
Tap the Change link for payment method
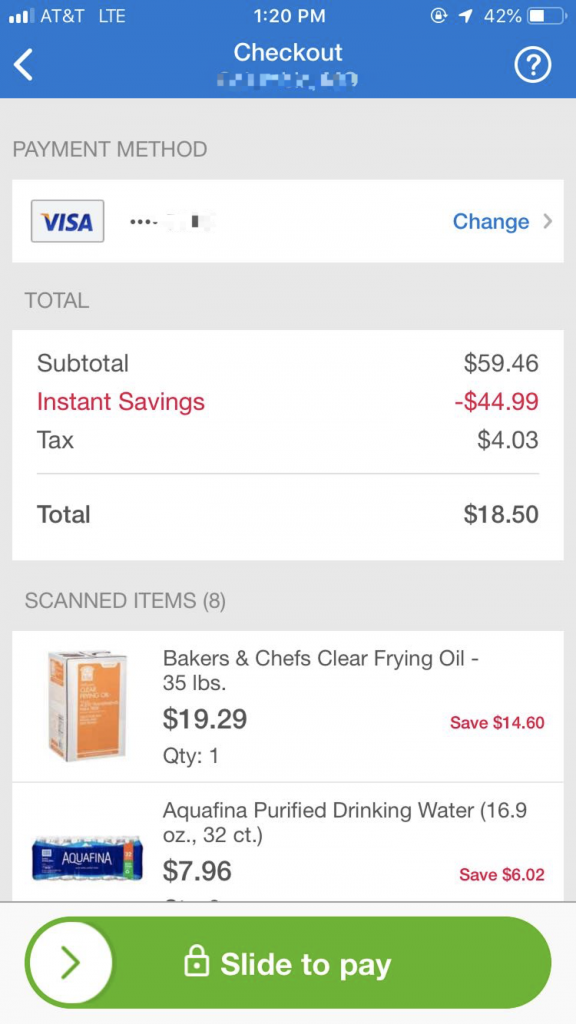pos(491,221)
